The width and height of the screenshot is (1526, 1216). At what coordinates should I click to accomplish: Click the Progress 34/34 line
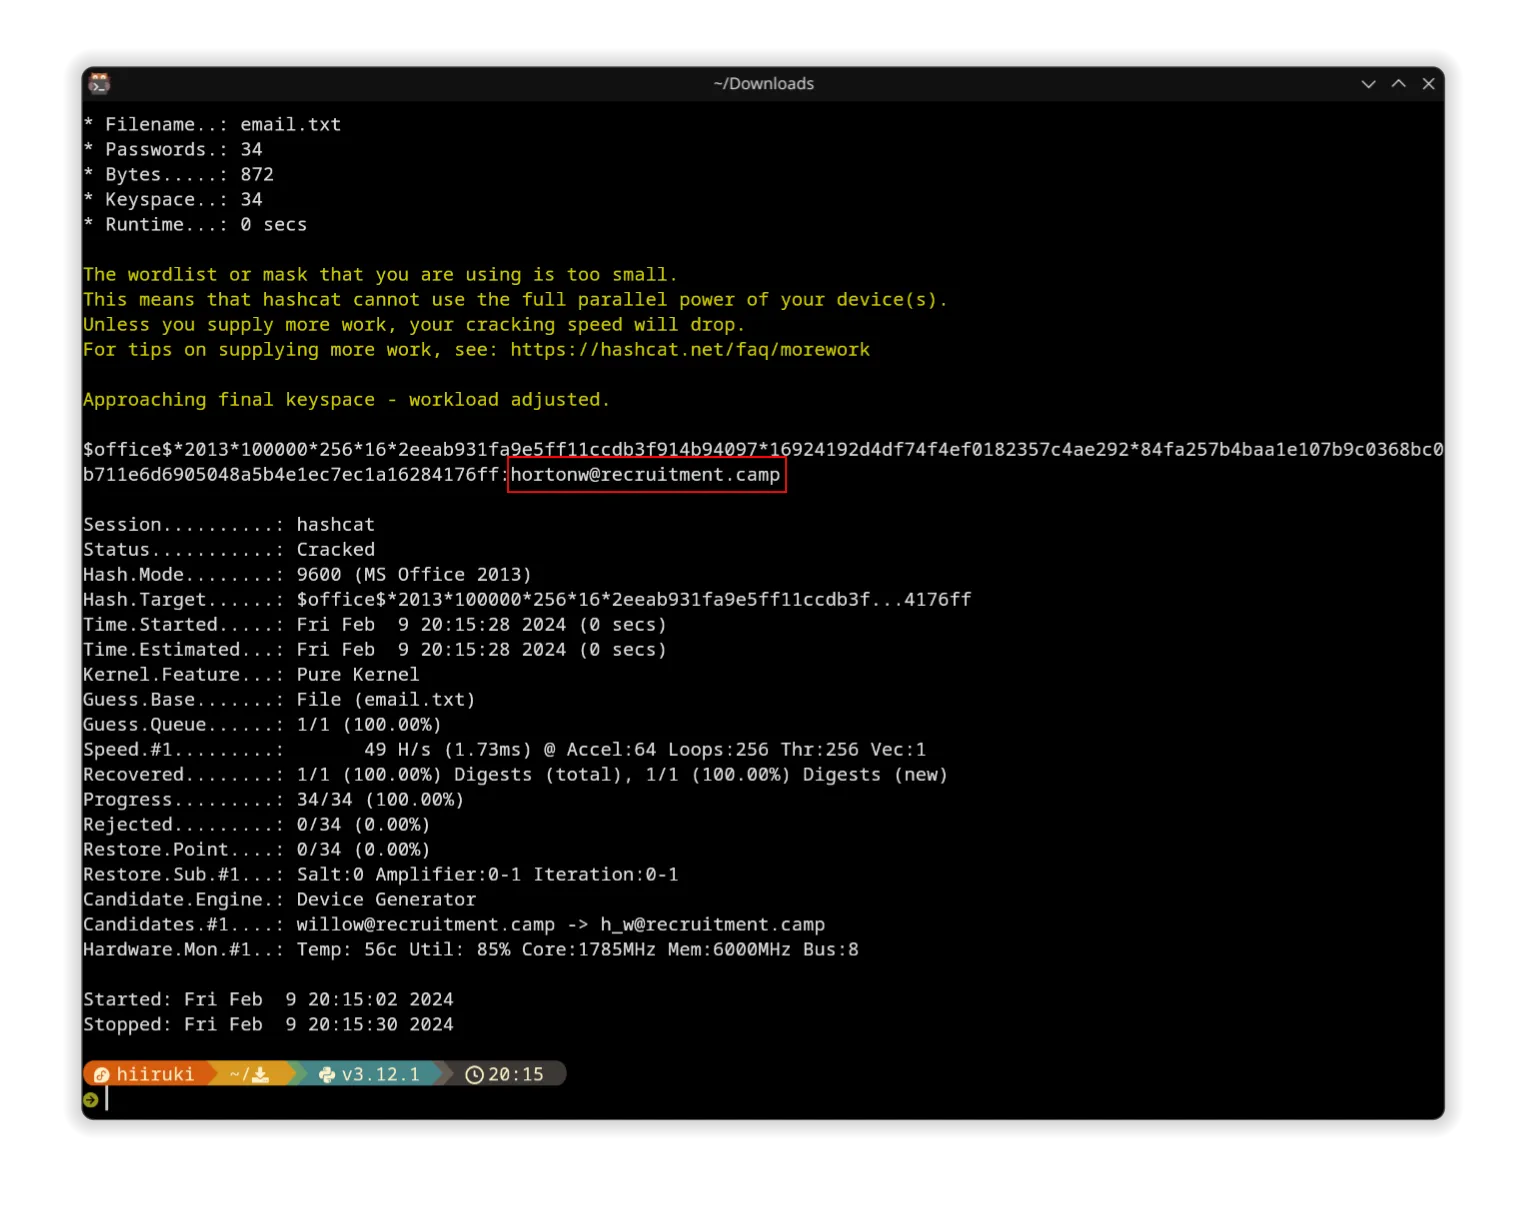click(273, 800)
